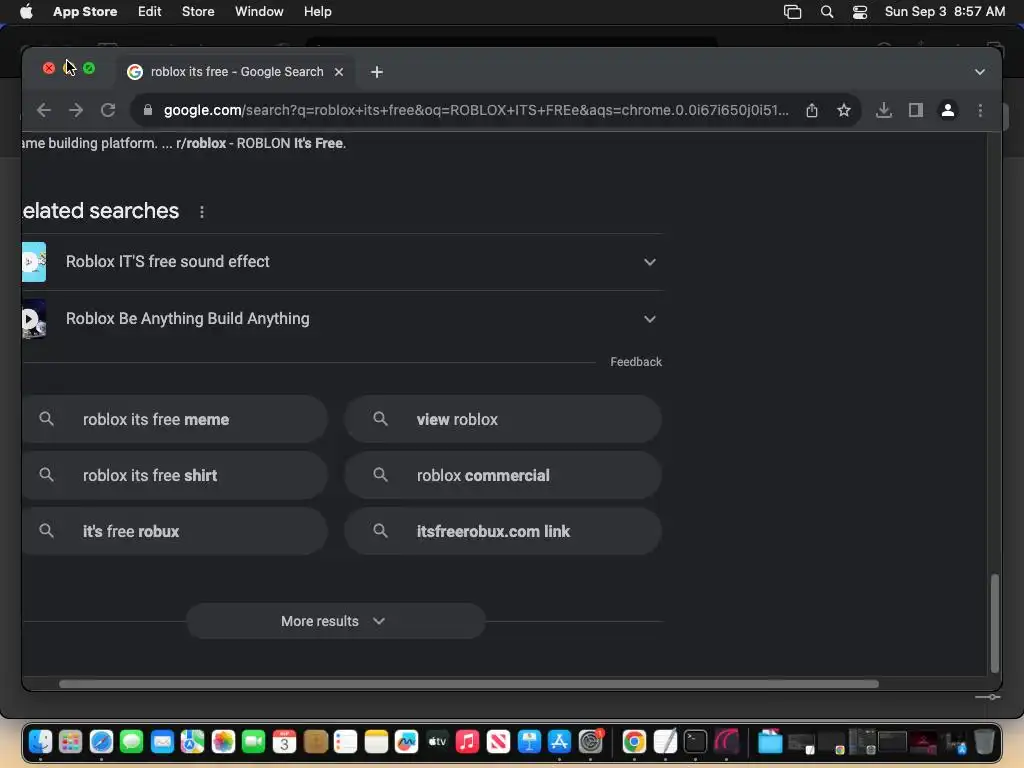Open options beside Related searches heading
This screenshot has height=768, width=1024.
pos(202,212)
